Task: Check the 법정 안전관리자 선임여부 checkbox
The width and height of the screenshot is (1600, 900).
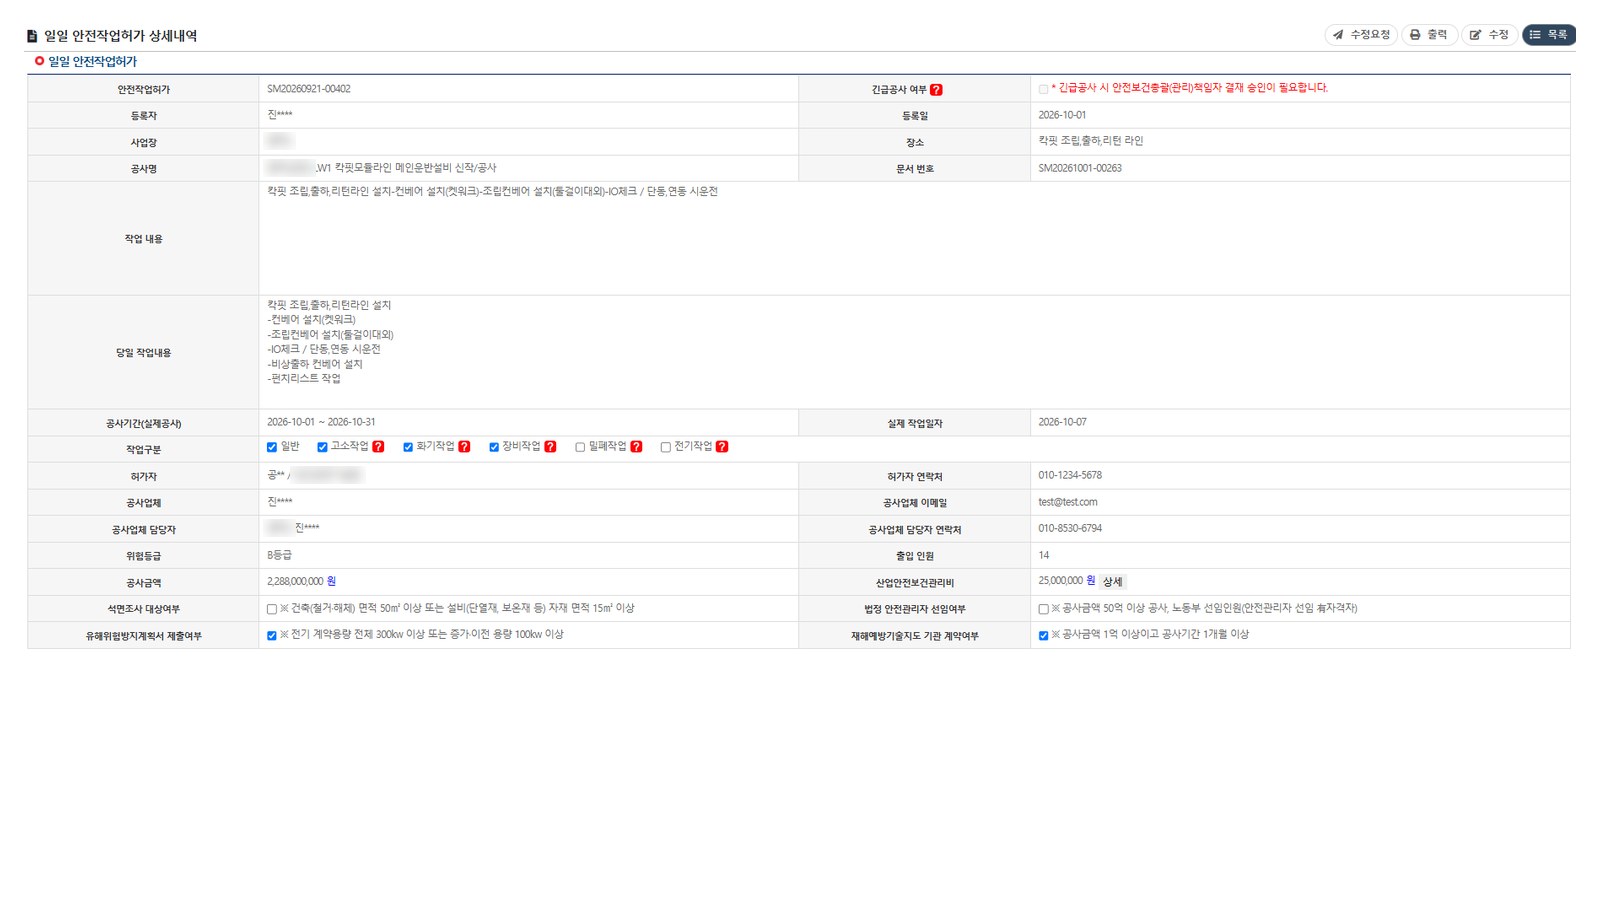Action: [1043, 609]
